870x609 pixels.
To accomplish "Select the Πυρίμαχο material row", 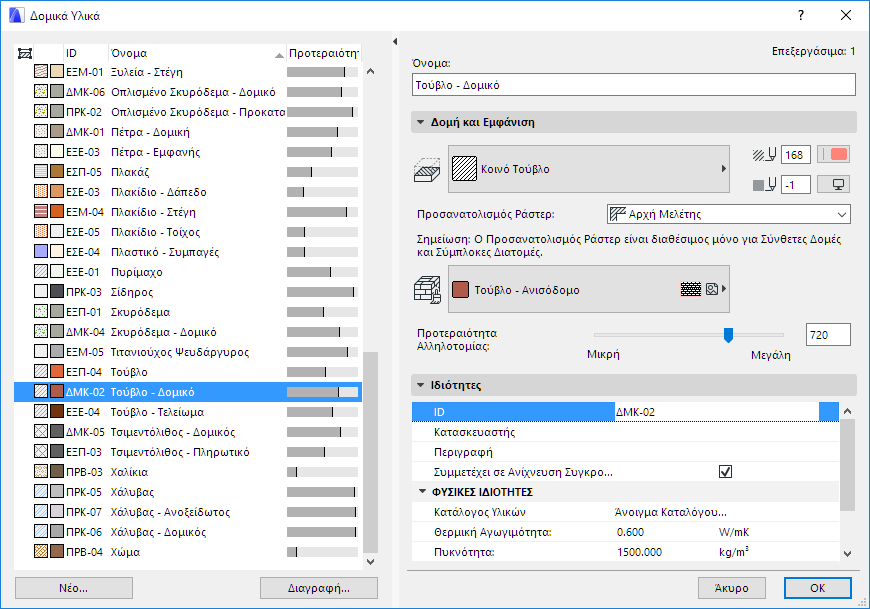I will pyautogui.click(x=188, y=272).
